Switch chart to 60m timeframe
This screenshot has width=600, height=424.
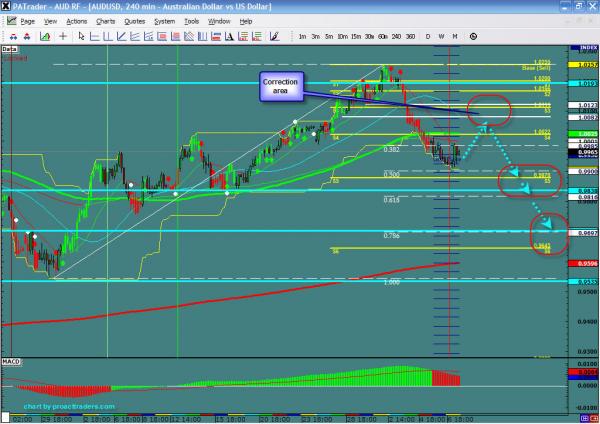coord(382,36)
